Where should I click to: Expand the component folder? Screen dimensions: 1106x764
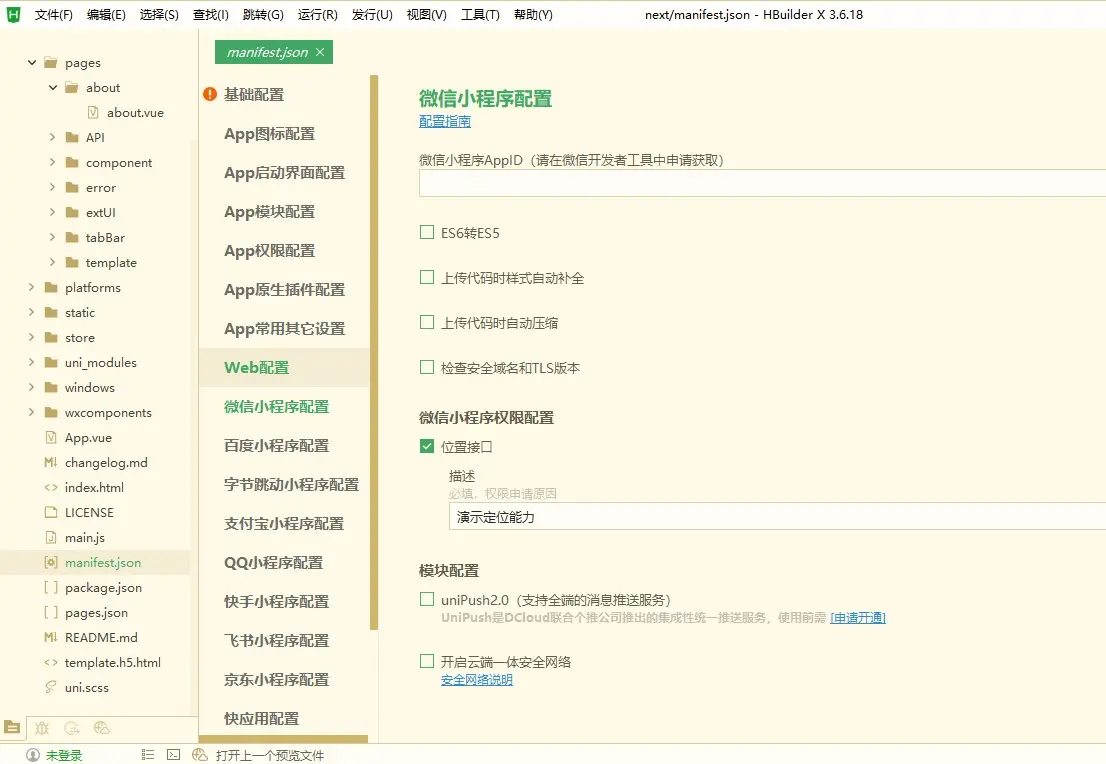tap(52, 162)
